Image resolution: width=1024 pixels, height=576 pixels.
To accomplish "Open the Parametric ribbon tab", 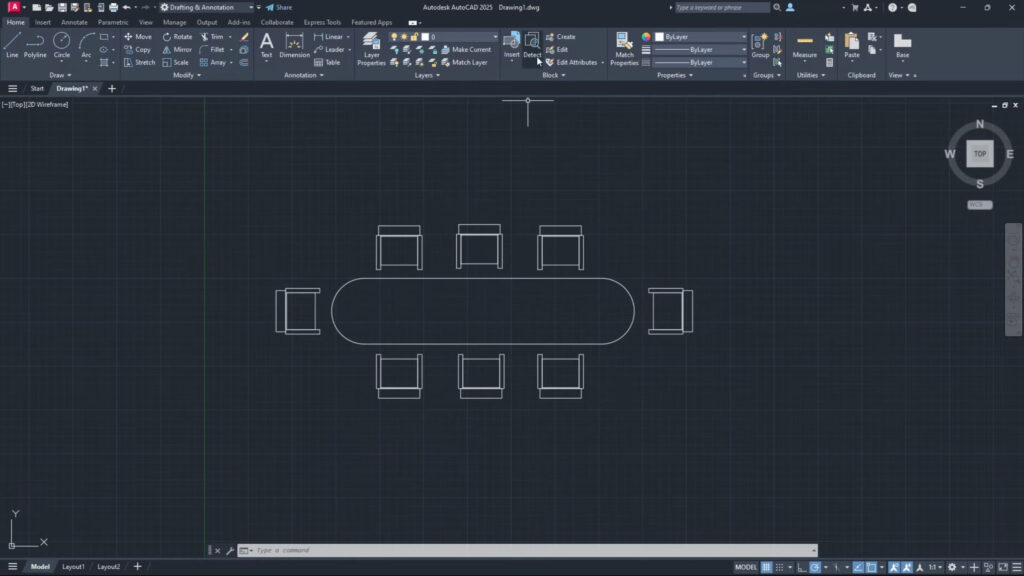I will click(113, 22).
